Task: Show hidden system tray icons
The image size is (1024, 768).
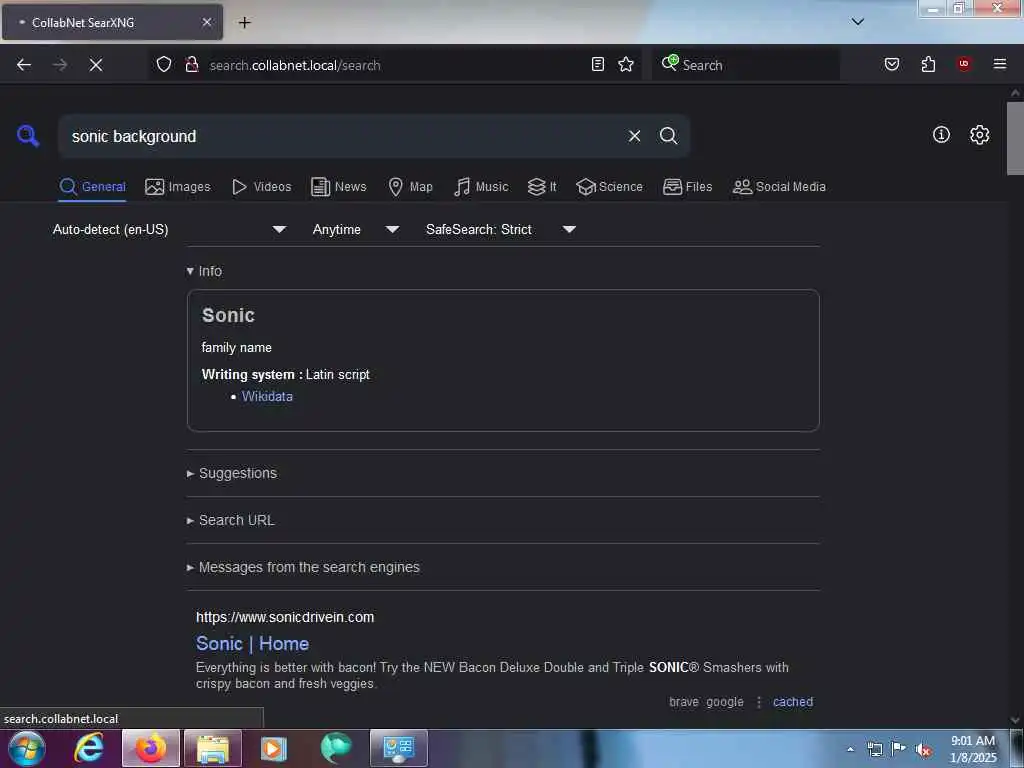Action: 850,750
